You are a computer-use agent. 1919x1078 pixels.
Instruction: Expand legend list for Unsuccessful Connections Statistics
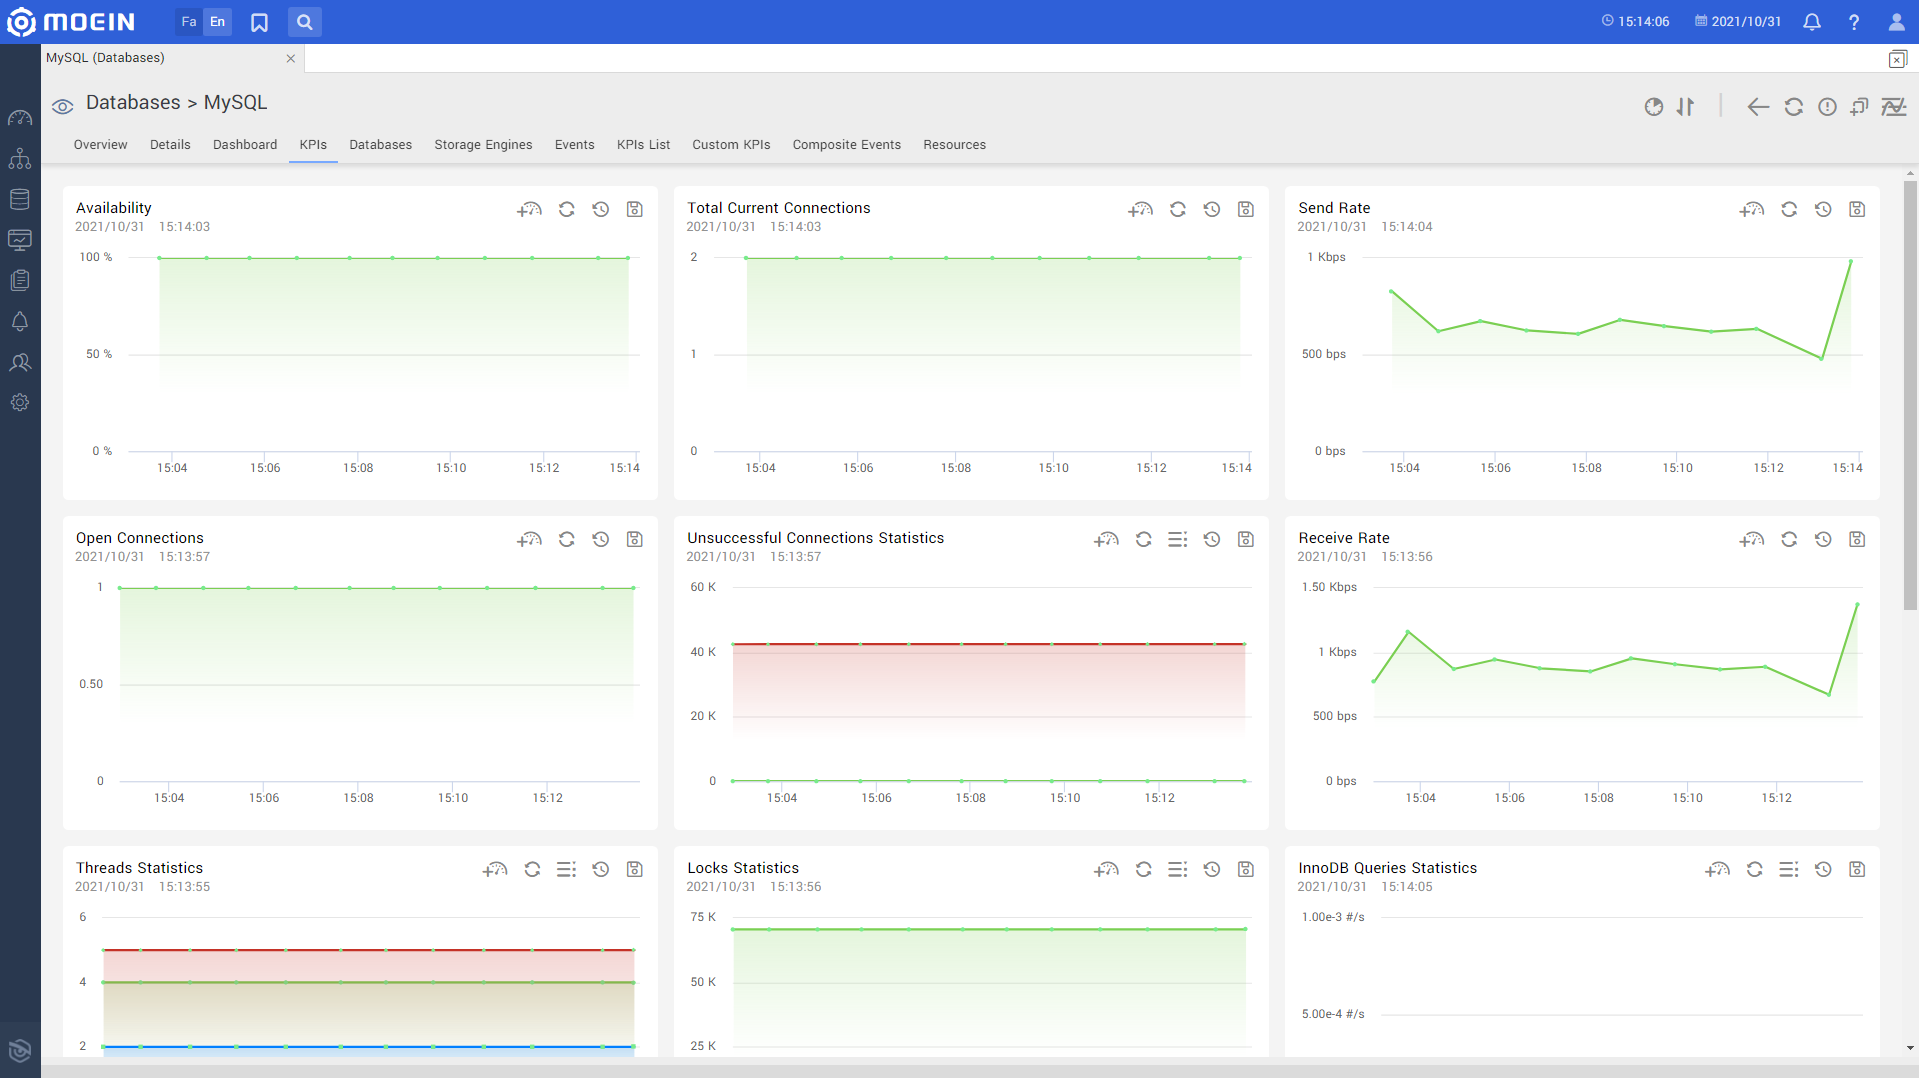pyautogui.click(x=1177, y=539)
